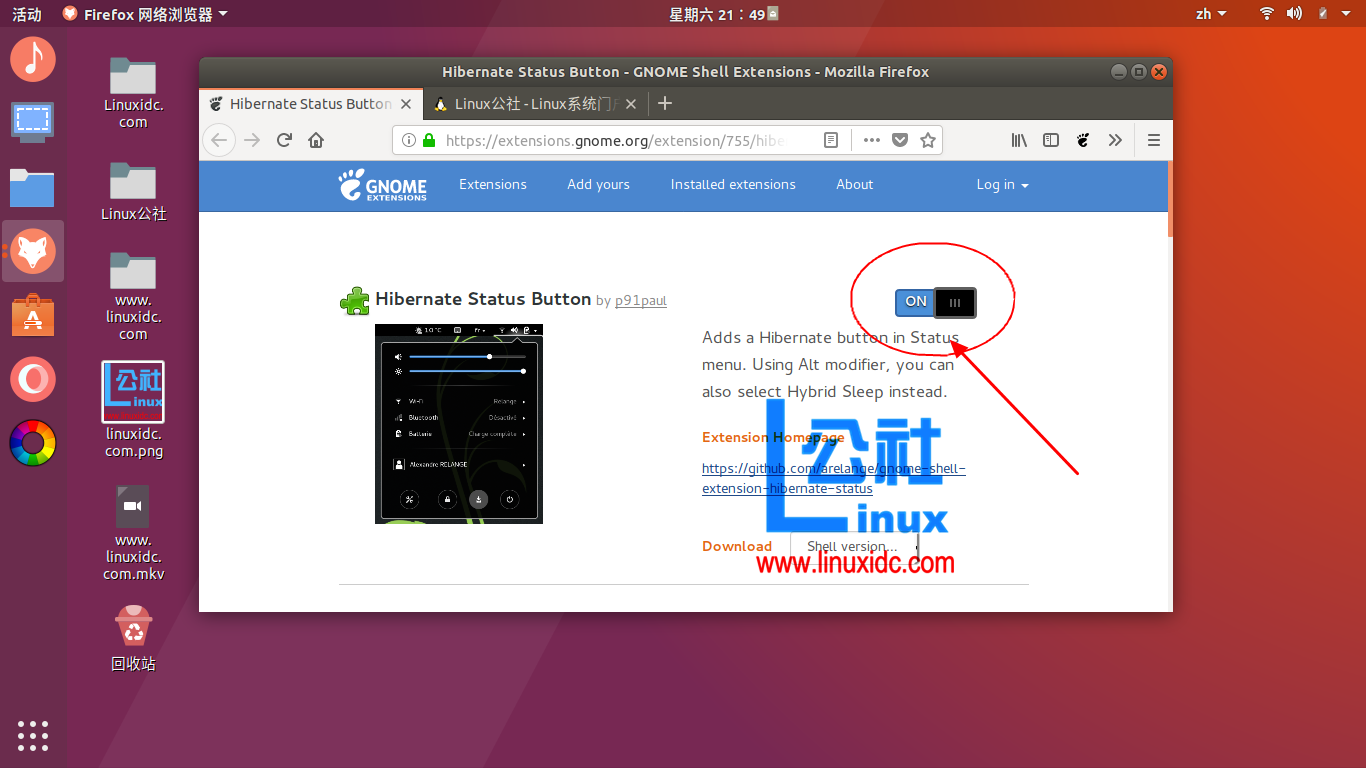
Task: Open the Firefox 网络浏览器 app menu
Action: (145, 14)
